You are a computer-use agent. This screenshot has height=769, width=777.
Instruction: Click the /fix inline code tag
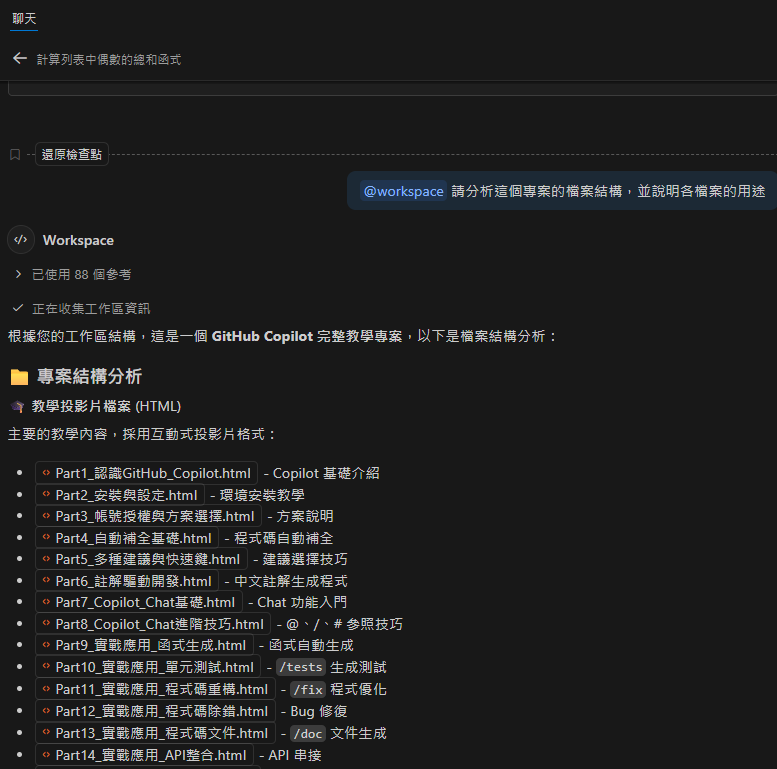308,689
